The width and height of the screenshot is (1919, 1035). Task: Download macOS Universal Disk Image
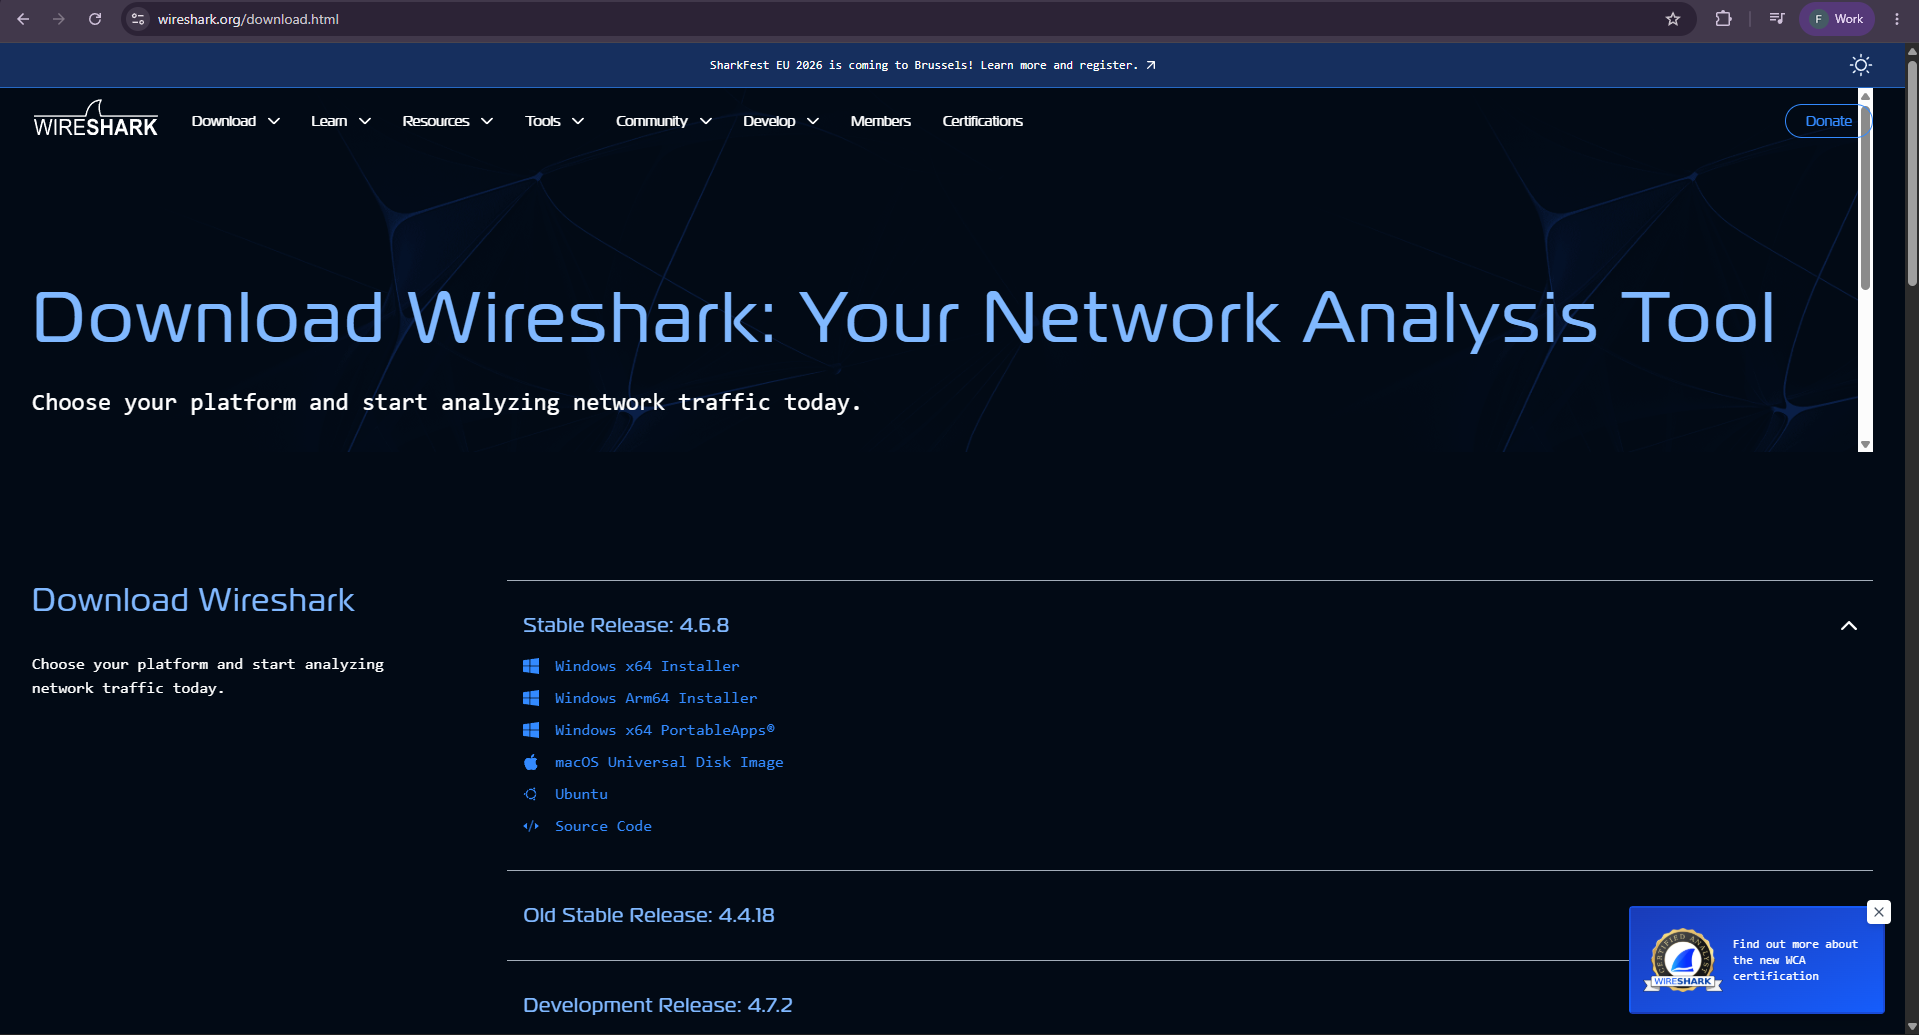click(x=669, y=762)
